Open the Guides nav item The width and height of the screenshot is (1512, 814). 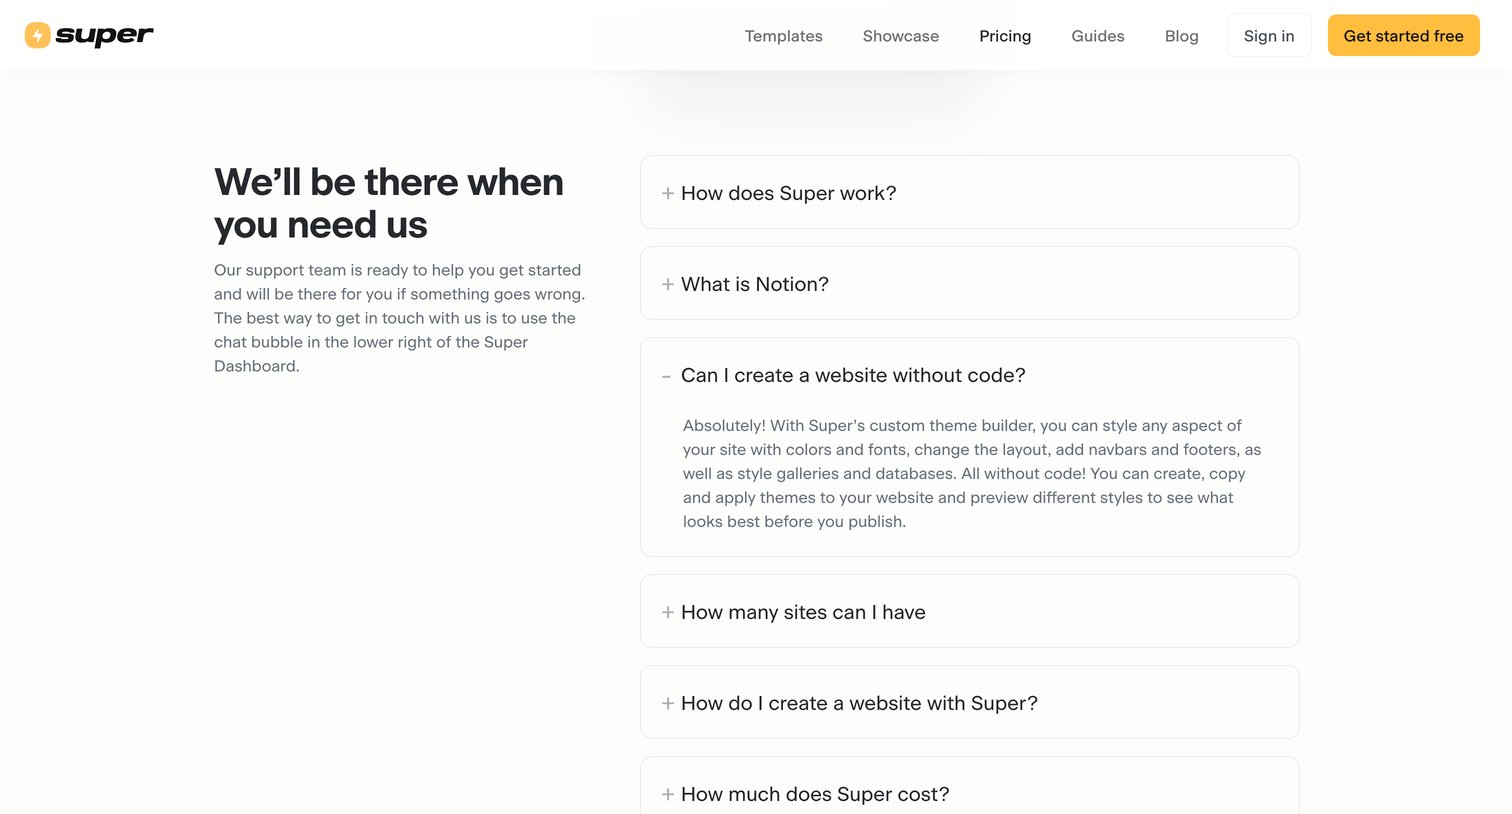[1097, 36]
